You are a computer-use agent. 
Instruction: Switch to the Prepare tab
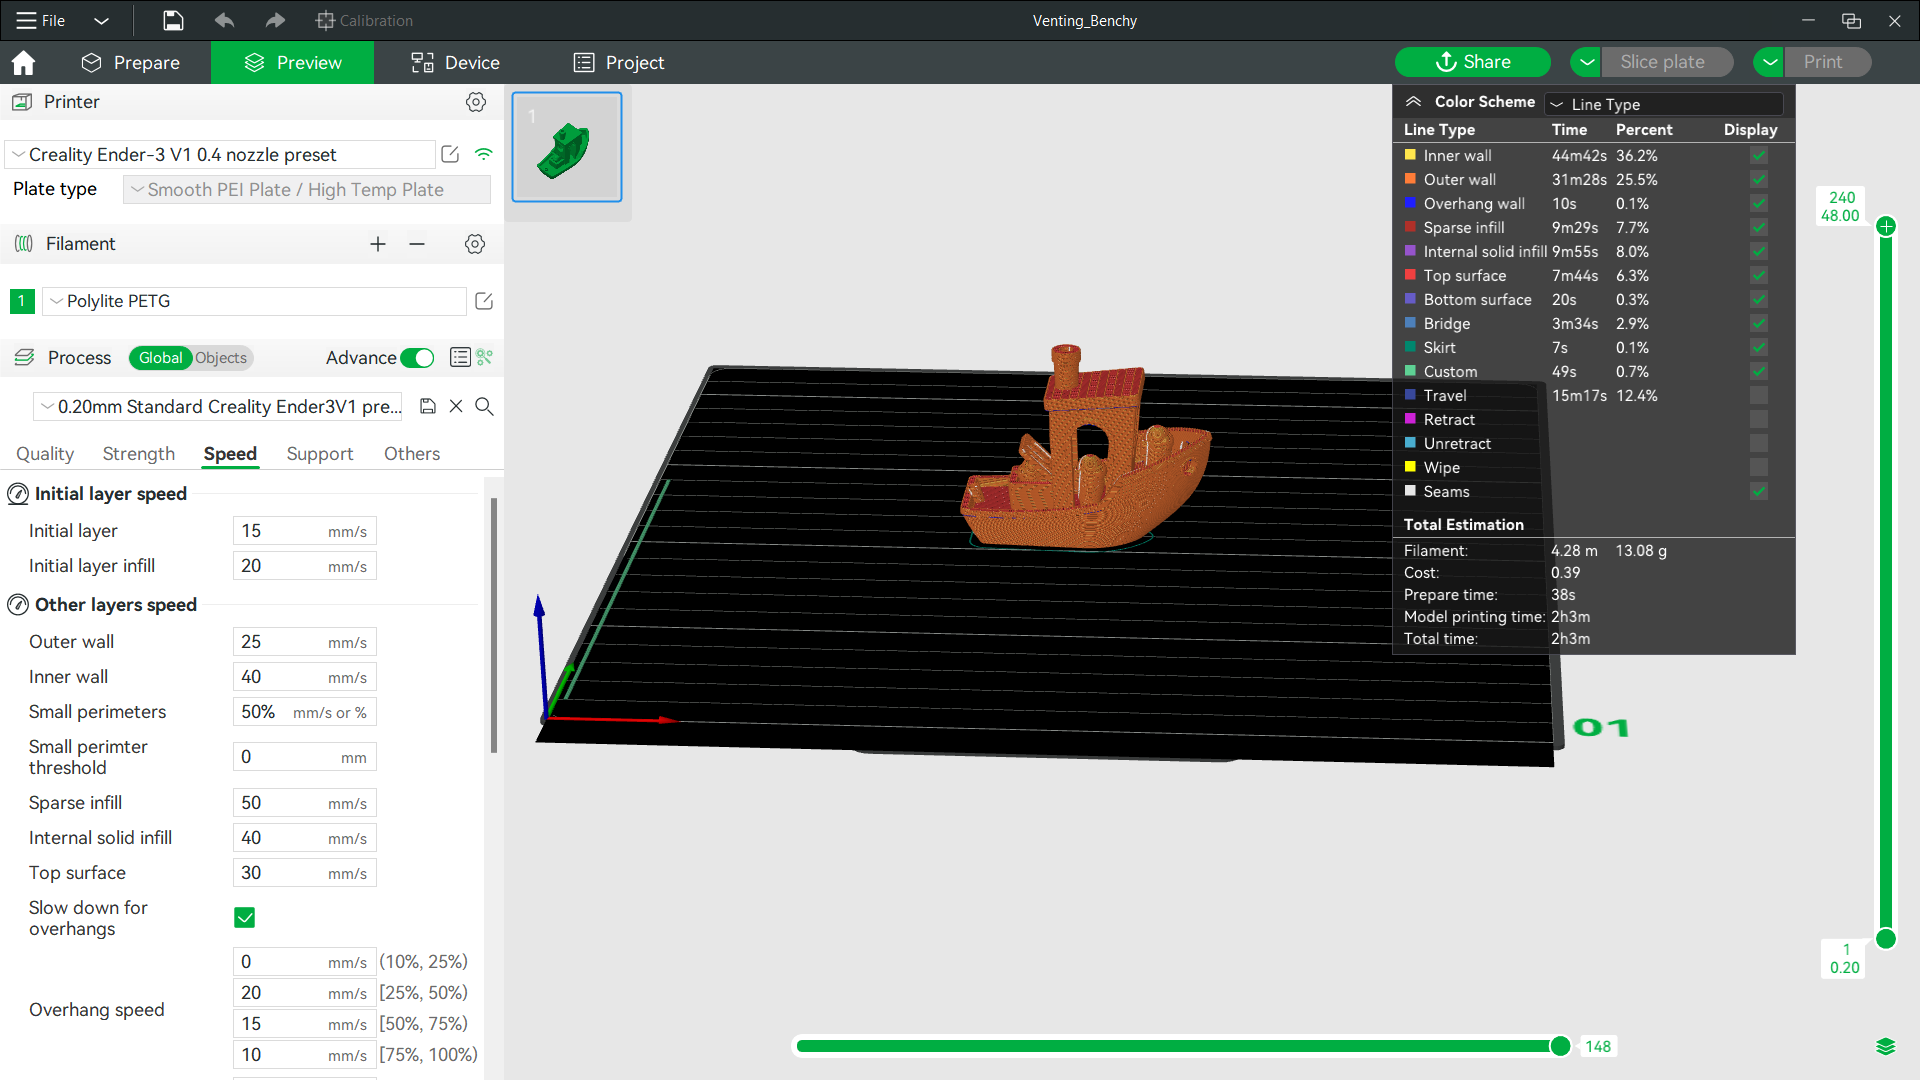130,63
